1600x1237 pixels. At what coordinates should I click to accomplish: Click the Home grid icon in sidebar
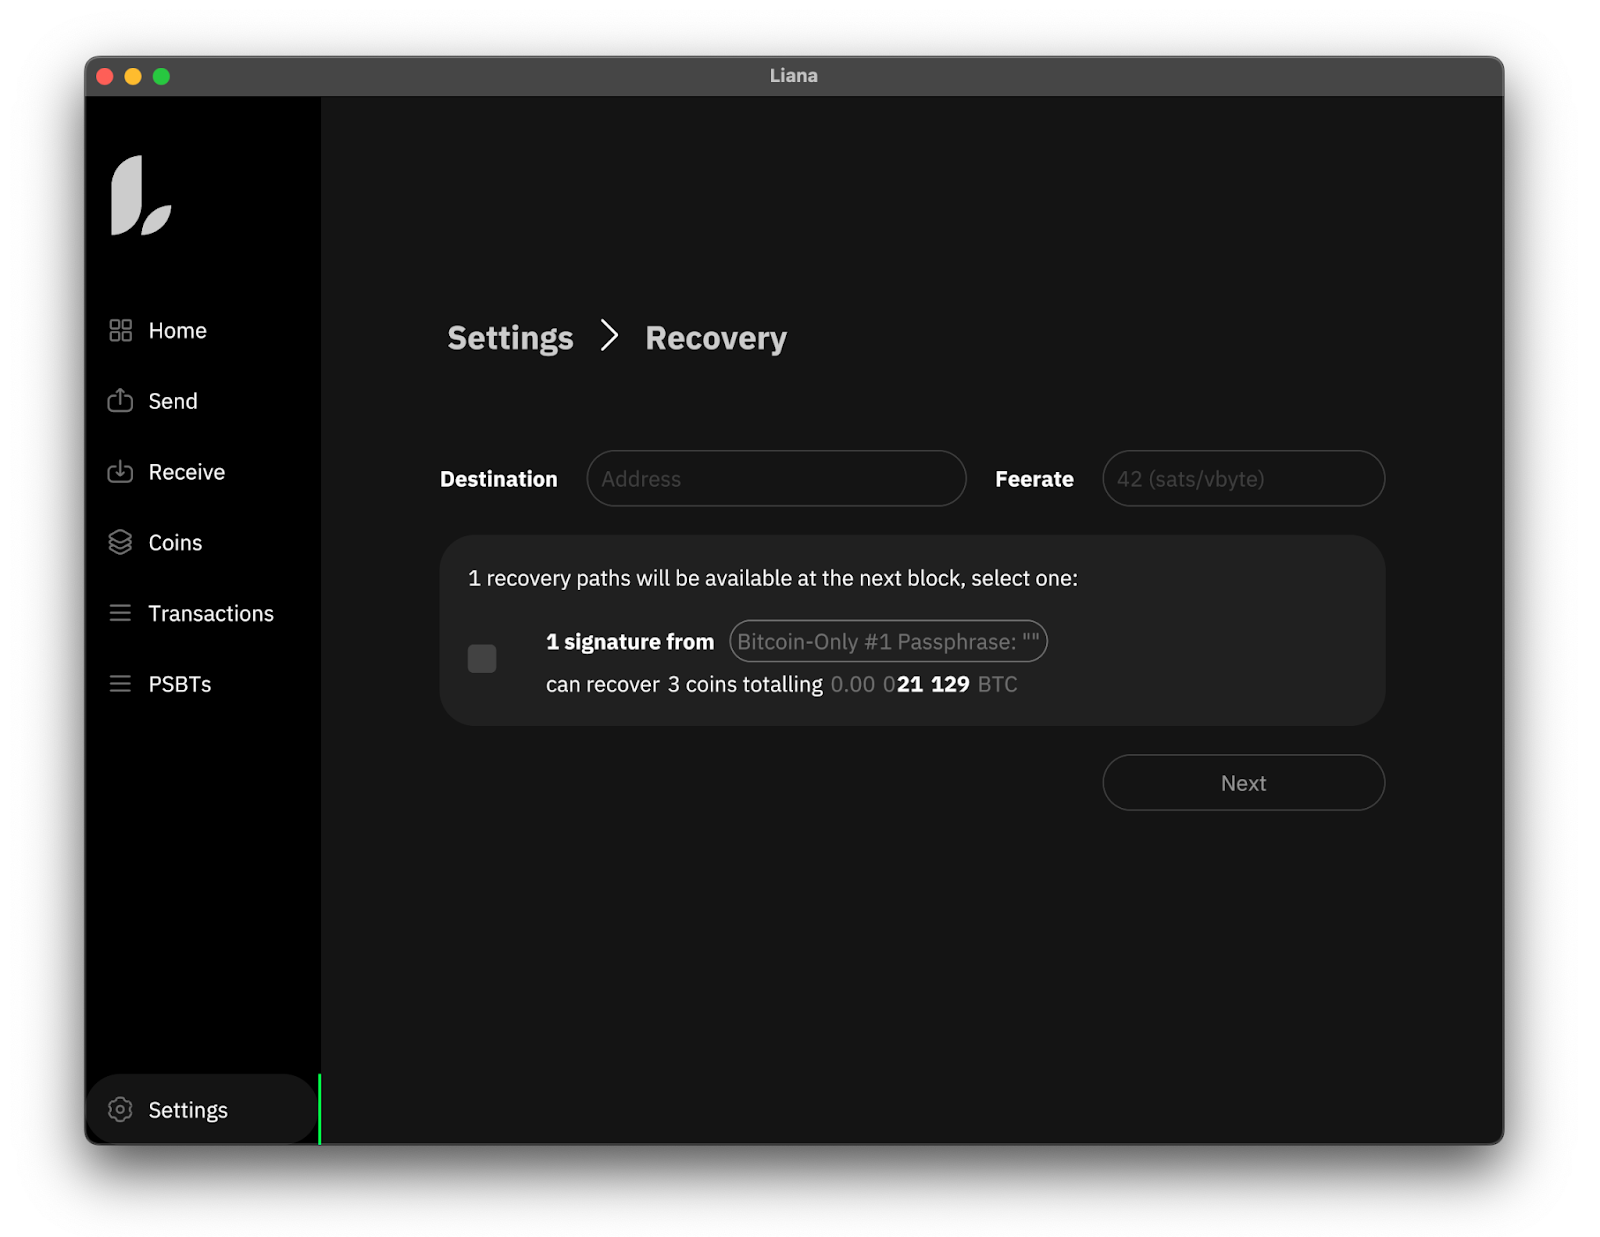pyautogui.click(x=120, y=330)
